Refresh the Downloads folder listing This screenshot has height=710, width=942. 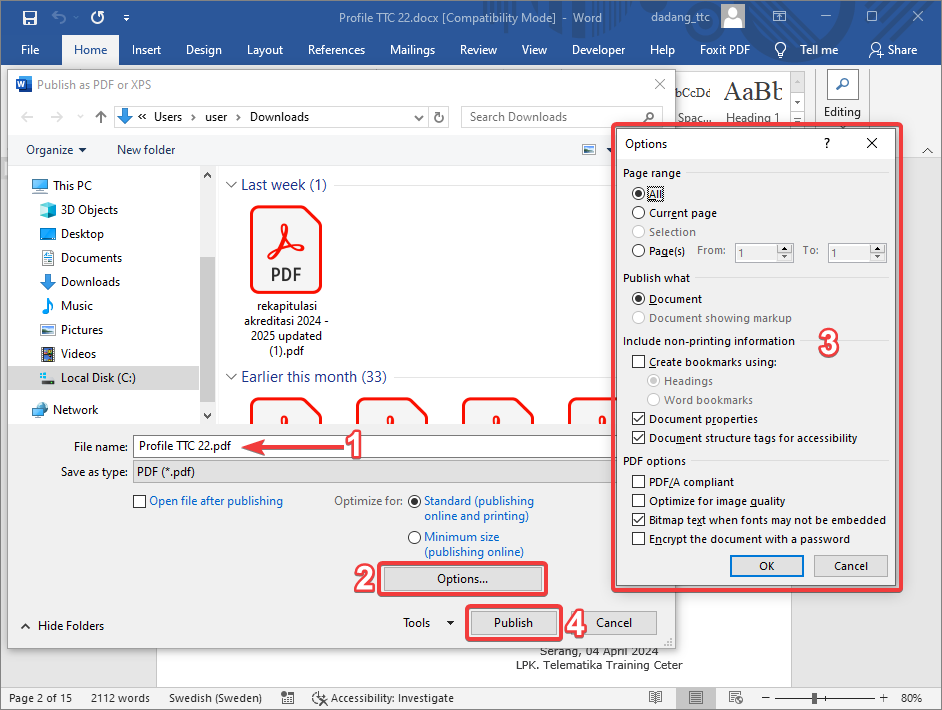439,117
